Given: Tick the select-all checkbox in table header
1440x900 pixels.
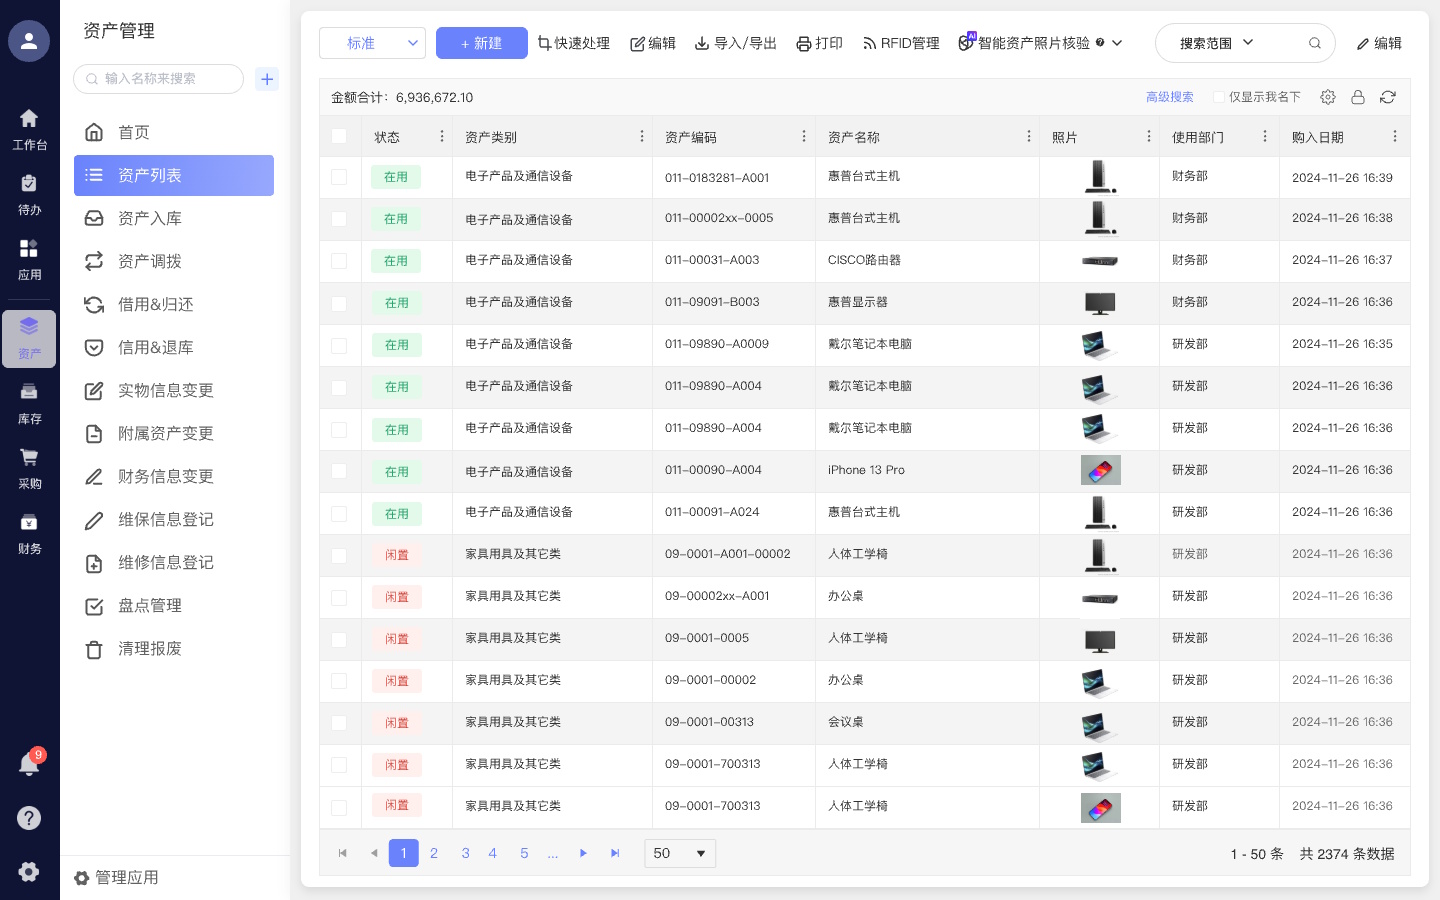Looking at the screenshot, I should [x=339, y=137].
